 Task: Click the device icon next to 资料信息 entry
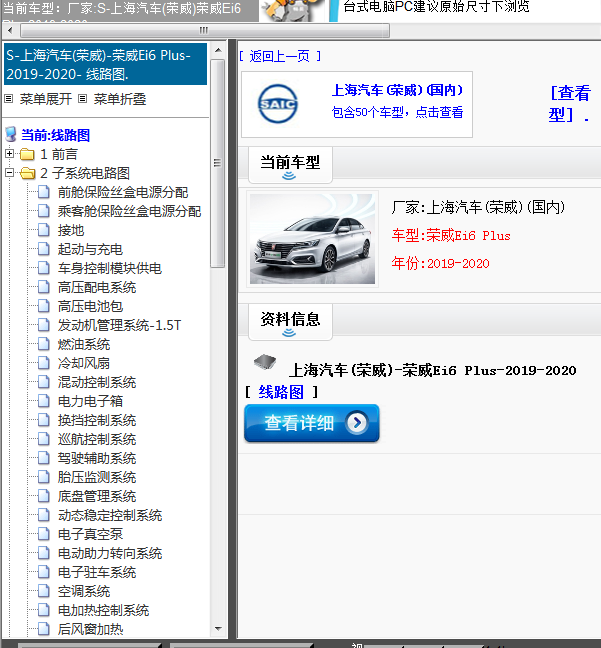pyautogui.click(x=265, y=362)
